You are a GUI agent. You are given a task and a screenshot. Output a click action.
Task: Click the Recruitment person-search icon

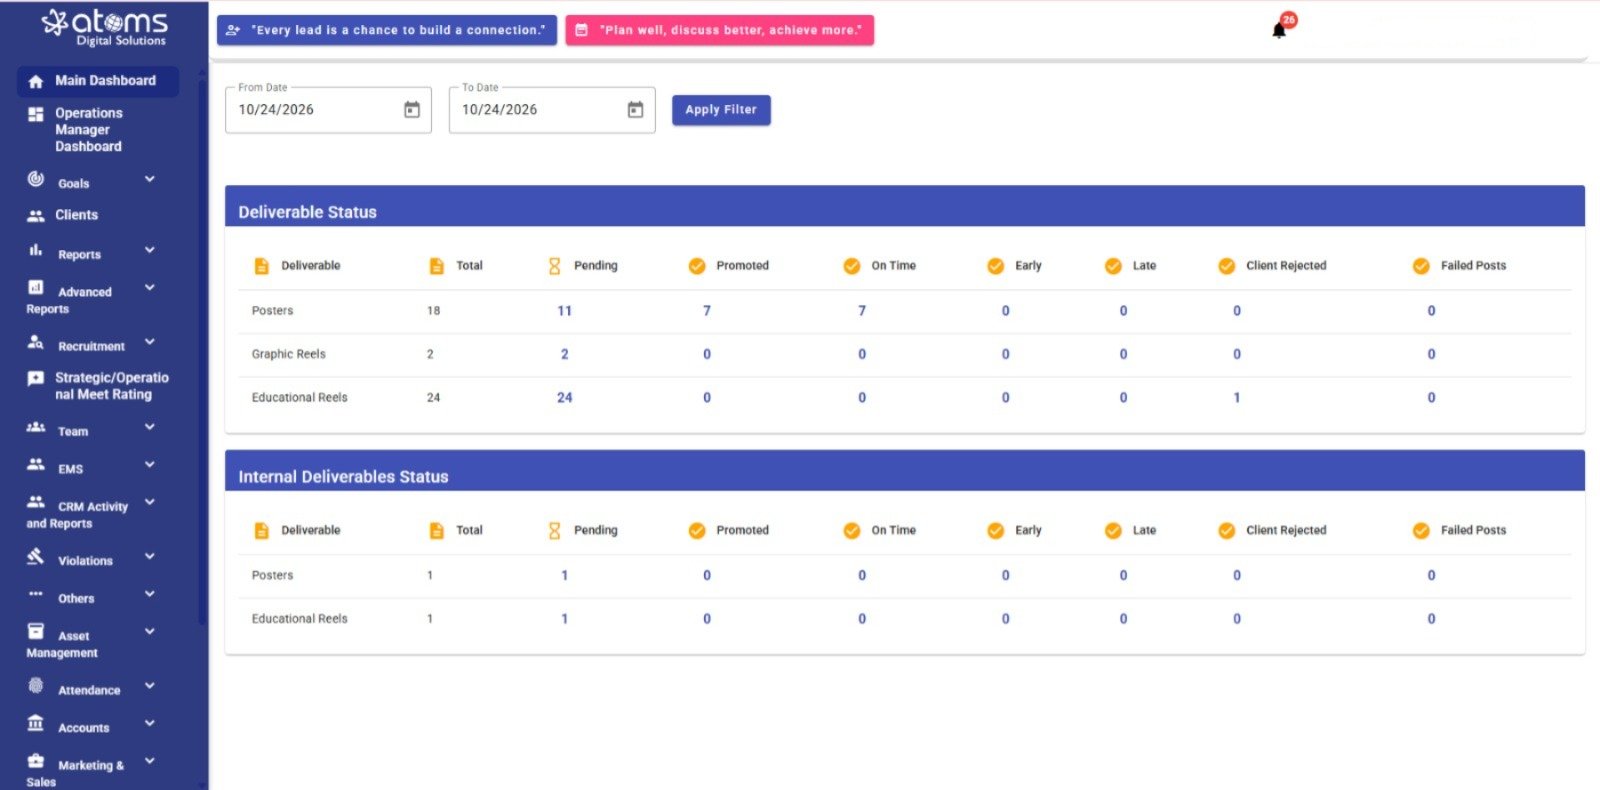coord(36,342)
